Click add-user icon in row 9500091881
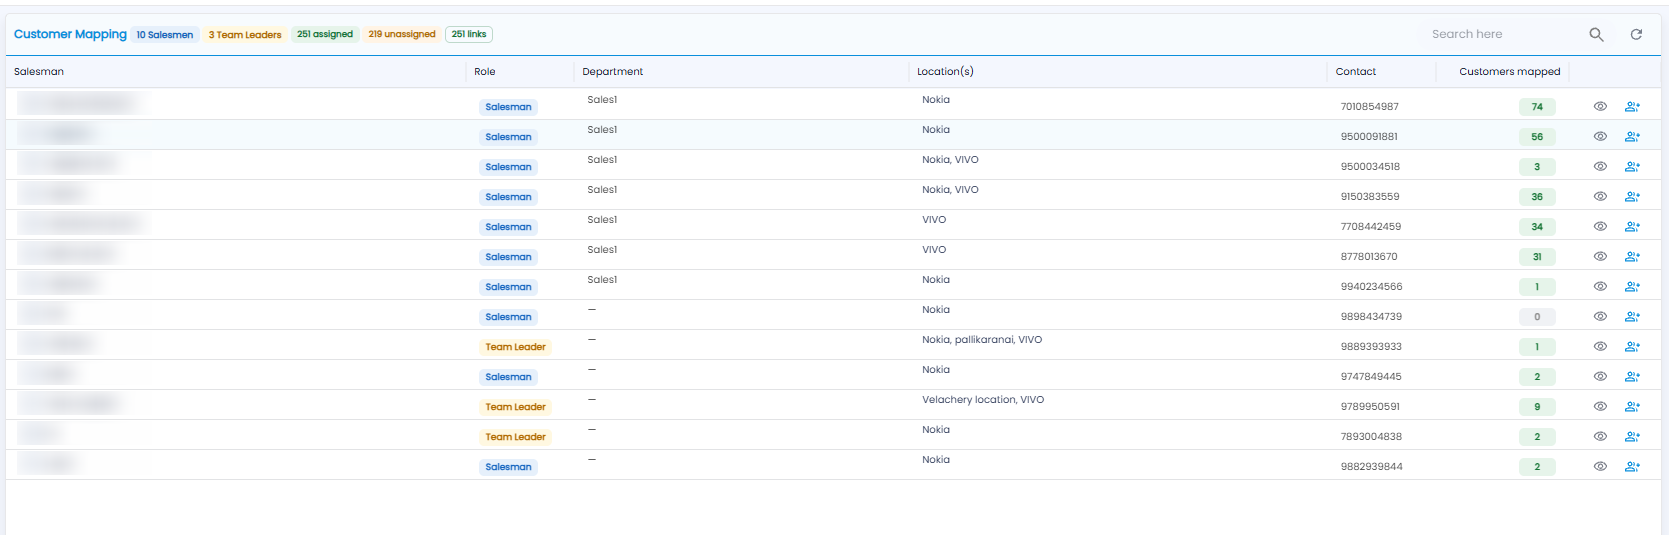This screenshot has width=1669, height=535. (1632, 136)
